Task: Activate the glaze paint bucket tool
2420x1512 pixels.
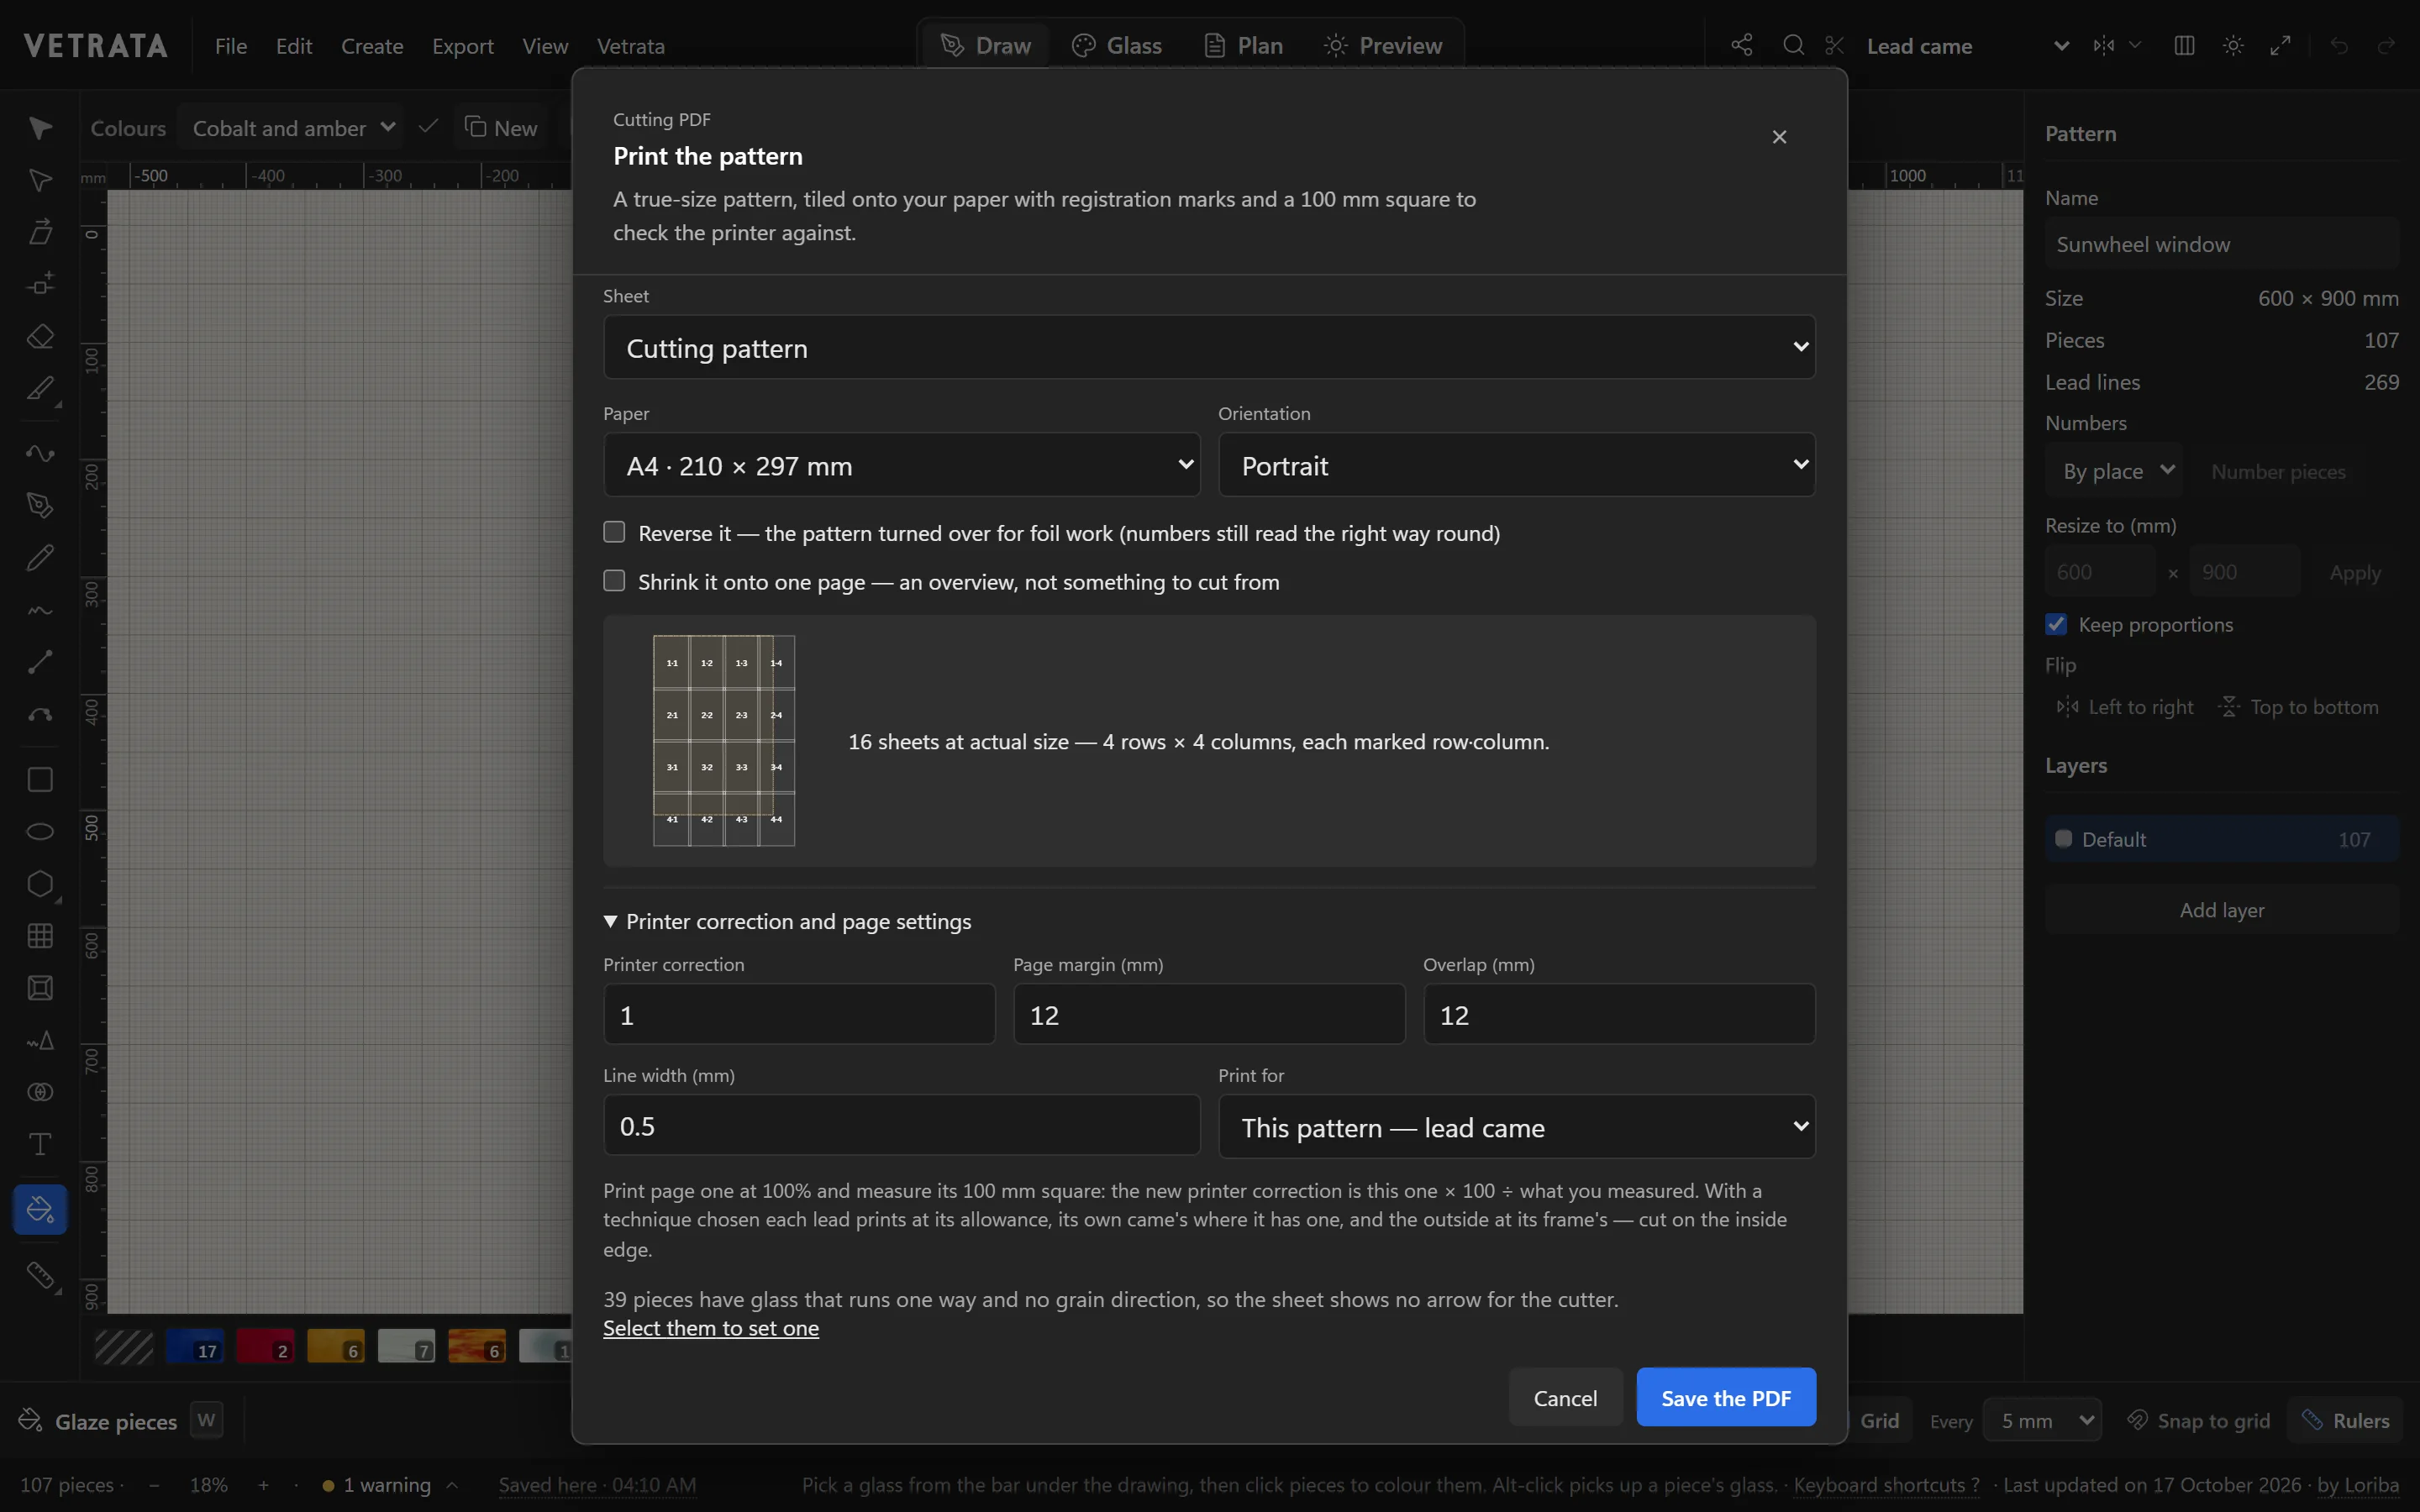Action: pos(40,1209)
